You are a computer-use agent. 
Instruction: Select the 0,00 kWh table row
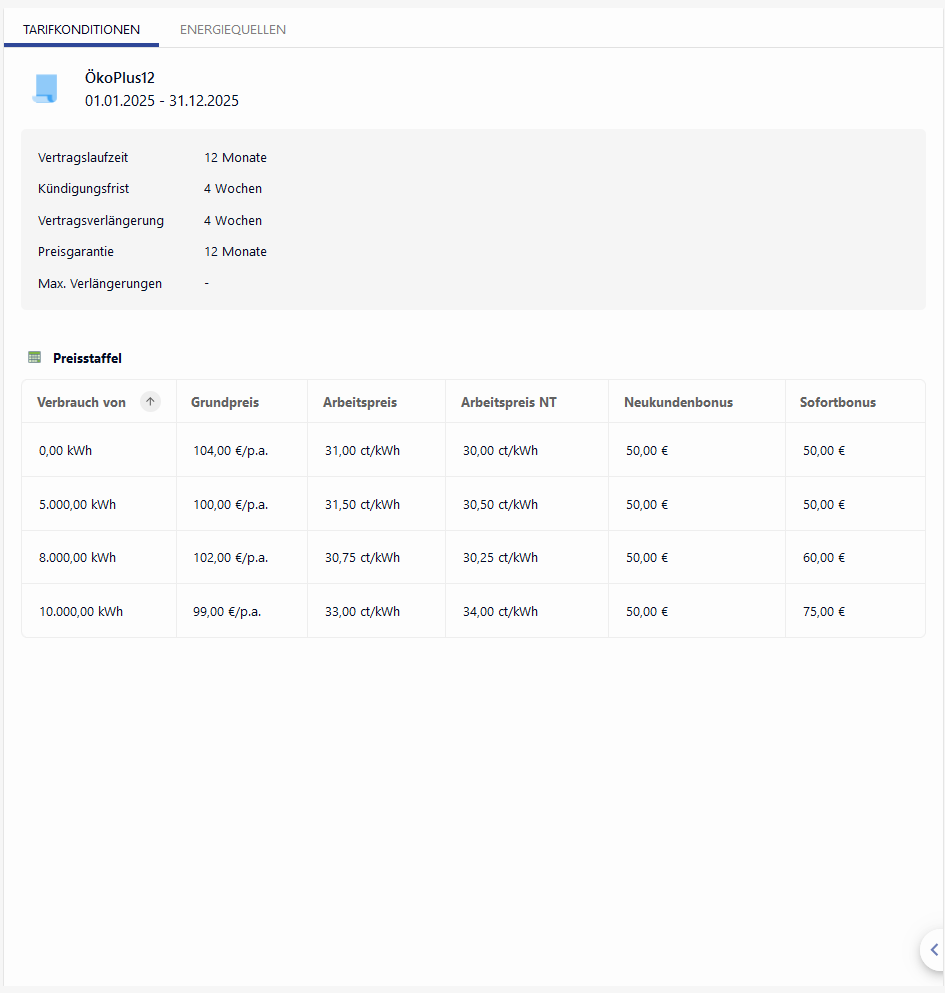(66, 451)
